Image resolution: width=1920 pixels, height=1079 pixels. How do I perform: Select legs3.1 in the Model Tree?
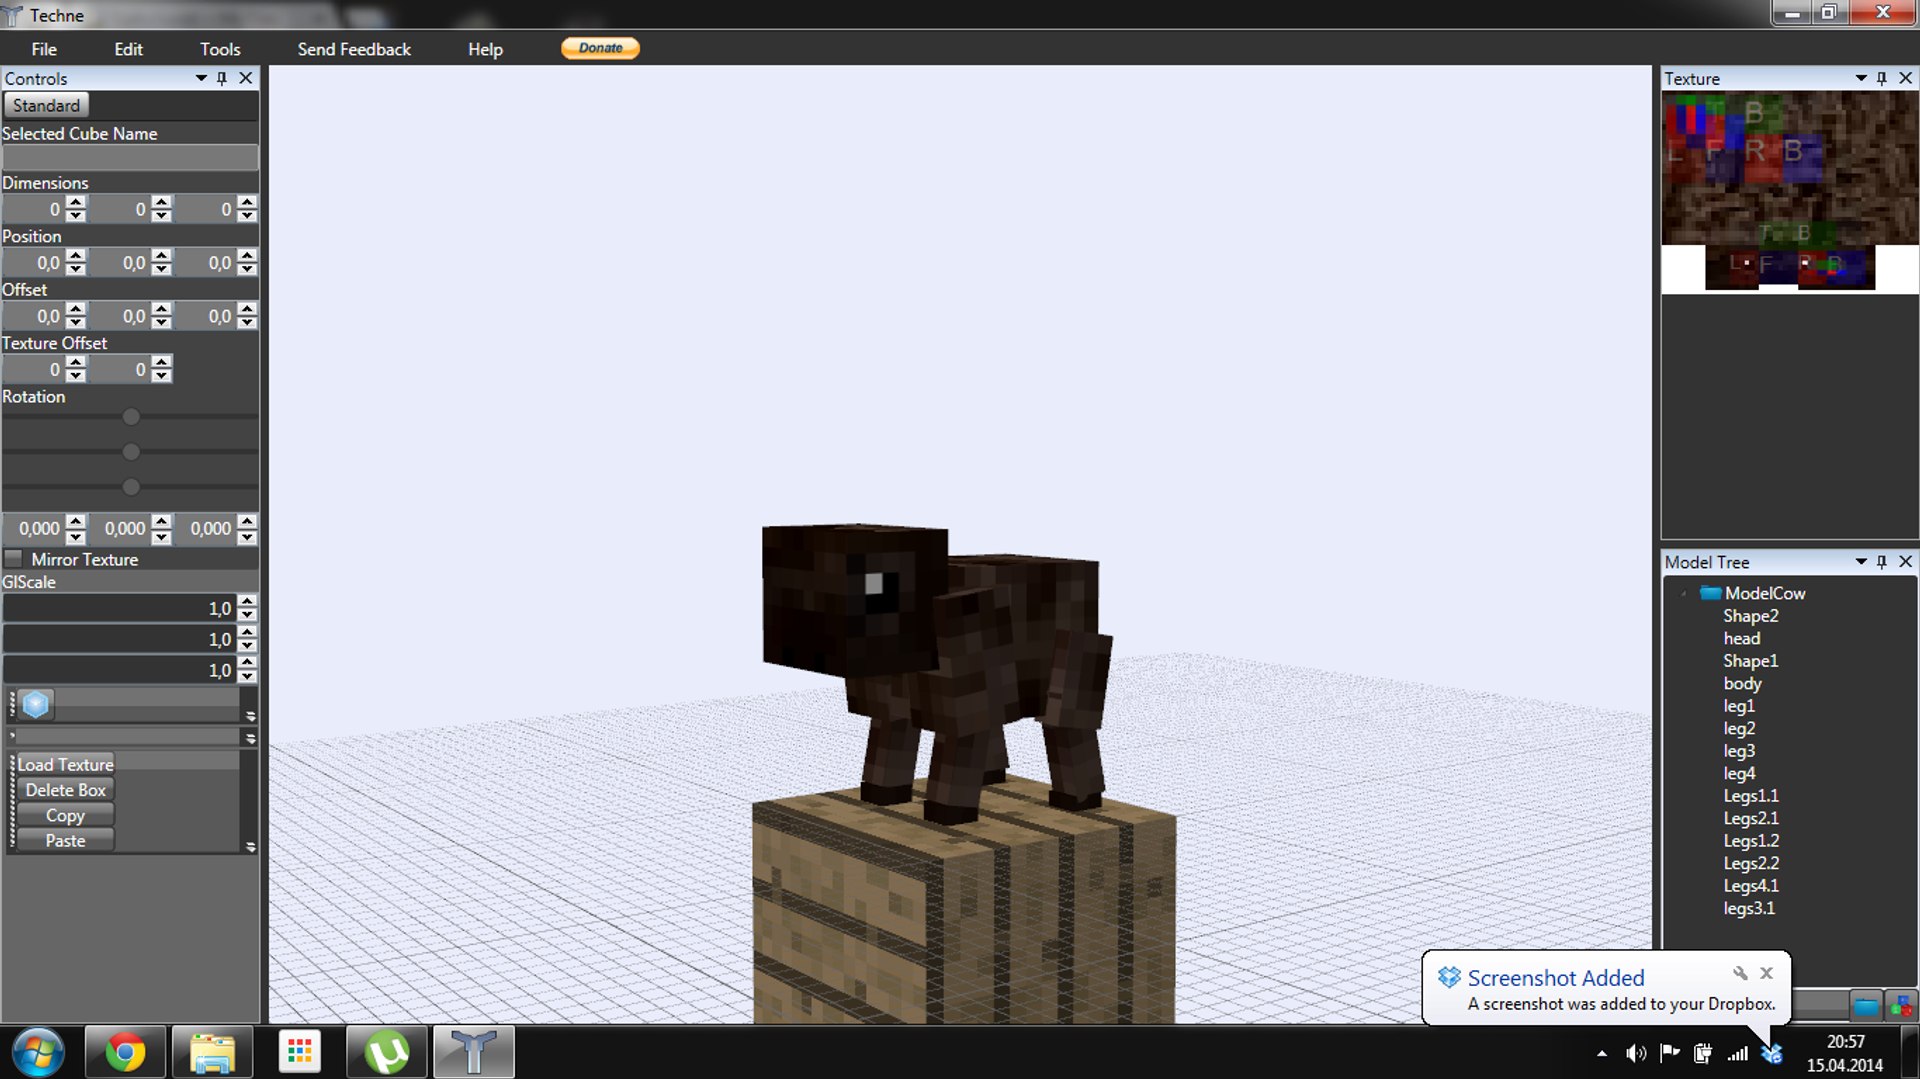pyautogui.click(x=1749, y=908)
